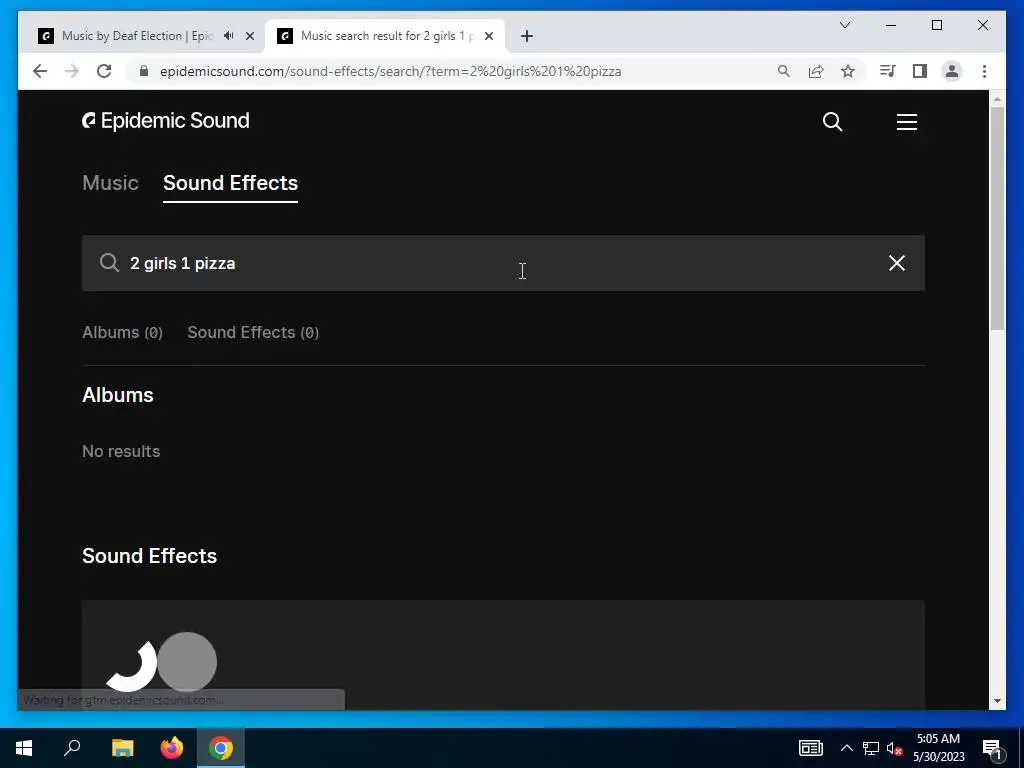Click the Sound Effects section heading
Screen dimensions: 1024x768
pos(150,556)
